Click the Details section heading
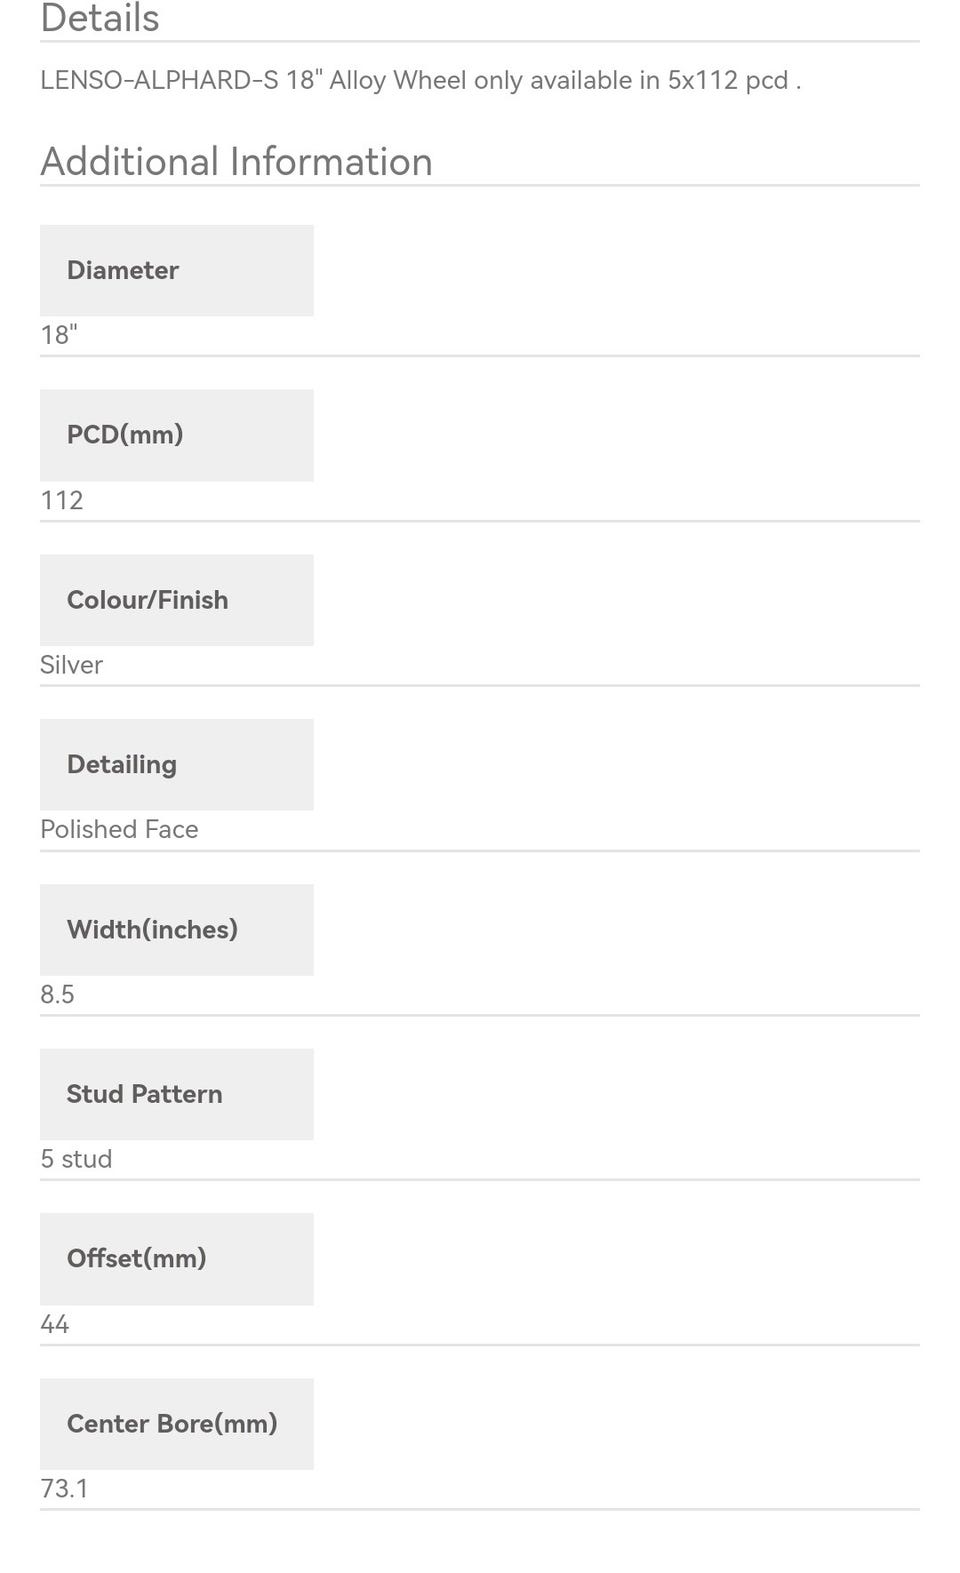 pos(100,18)
